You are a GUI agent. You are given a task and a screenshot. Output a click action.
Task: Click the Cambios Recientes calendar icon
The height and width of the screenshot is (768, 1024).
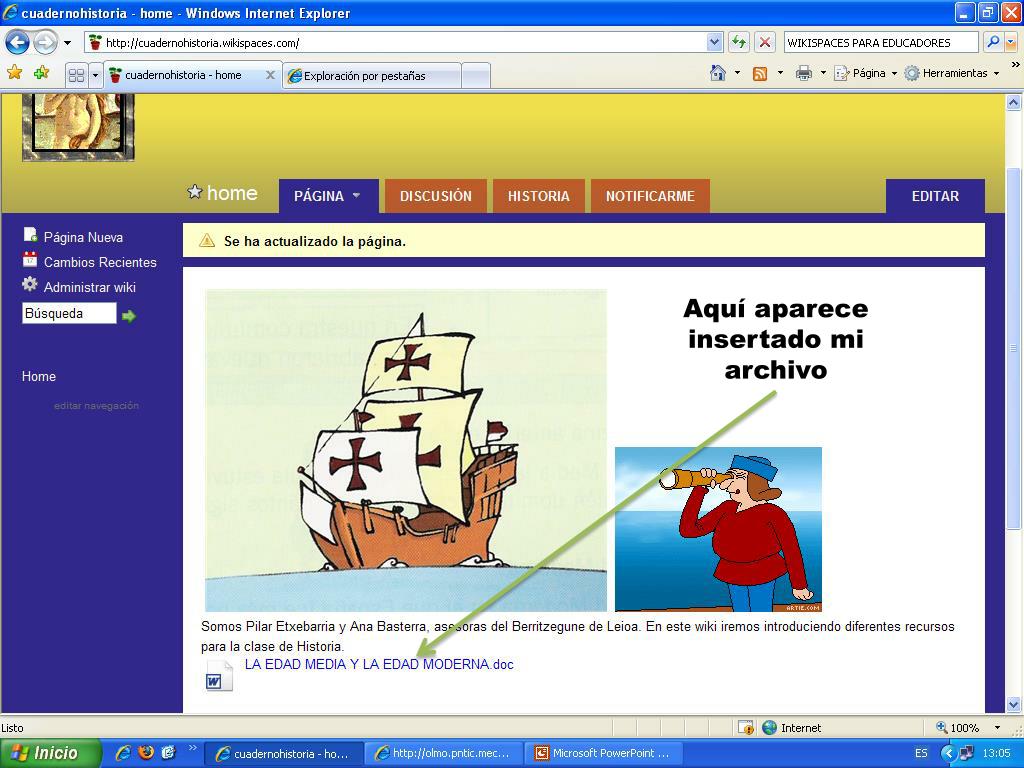(x=30, y=259)
